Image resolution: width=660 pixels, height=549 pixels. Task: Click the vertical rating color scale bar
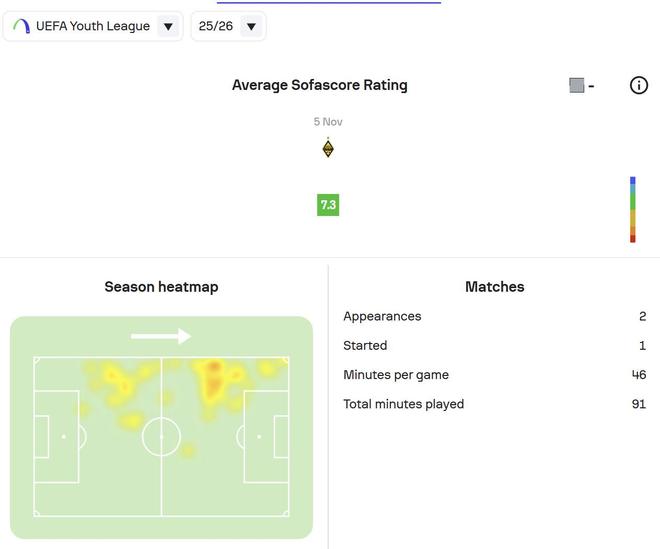pyautogui.click(x=633, y=210)
